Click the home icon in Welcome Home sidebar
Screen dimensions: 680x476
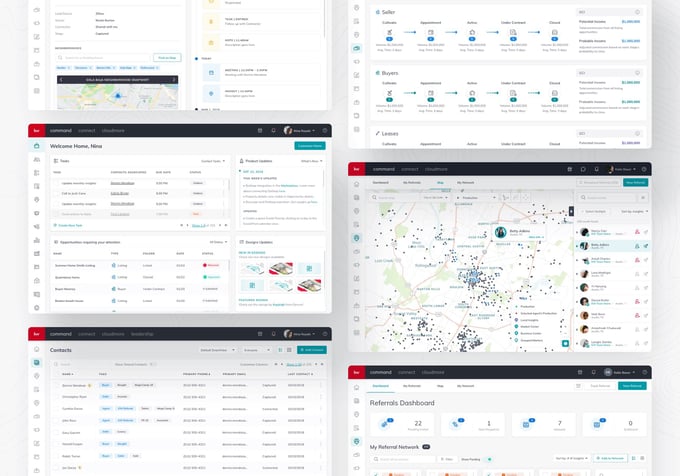coord(36,146)
